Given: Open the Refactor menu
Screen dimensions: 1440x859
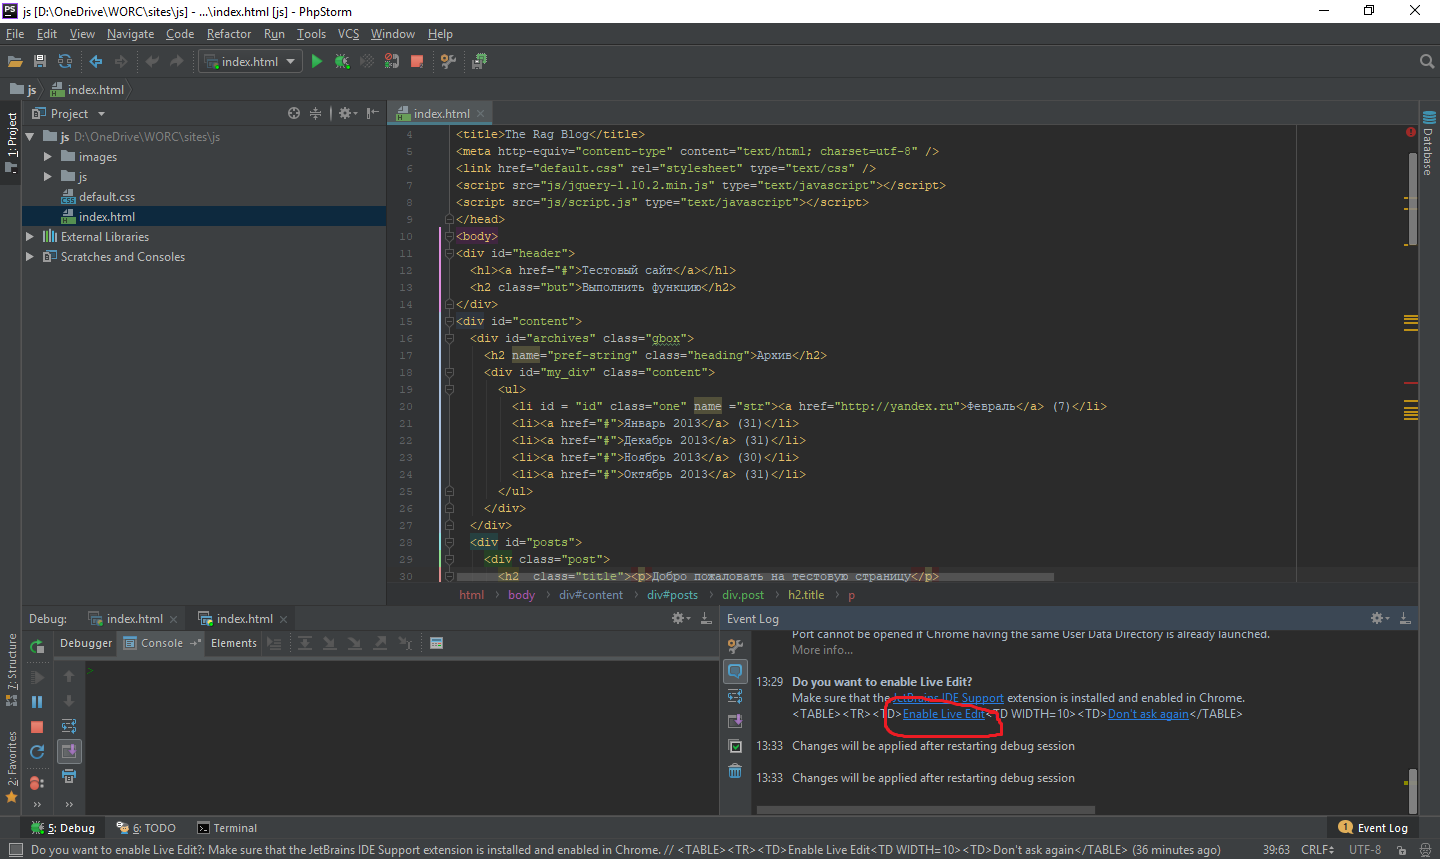Looking at the screenshot, I should [229, 34].
